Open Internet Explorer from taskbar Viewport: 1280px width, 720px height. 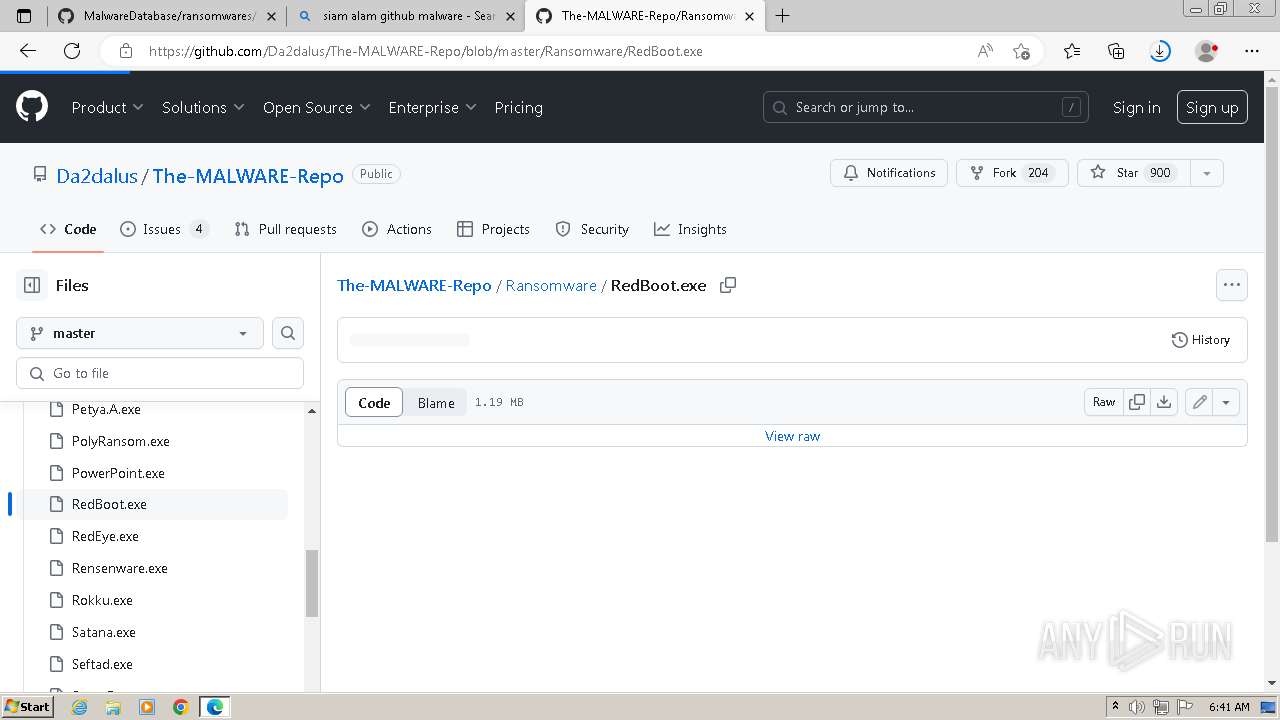coord(80,707)
